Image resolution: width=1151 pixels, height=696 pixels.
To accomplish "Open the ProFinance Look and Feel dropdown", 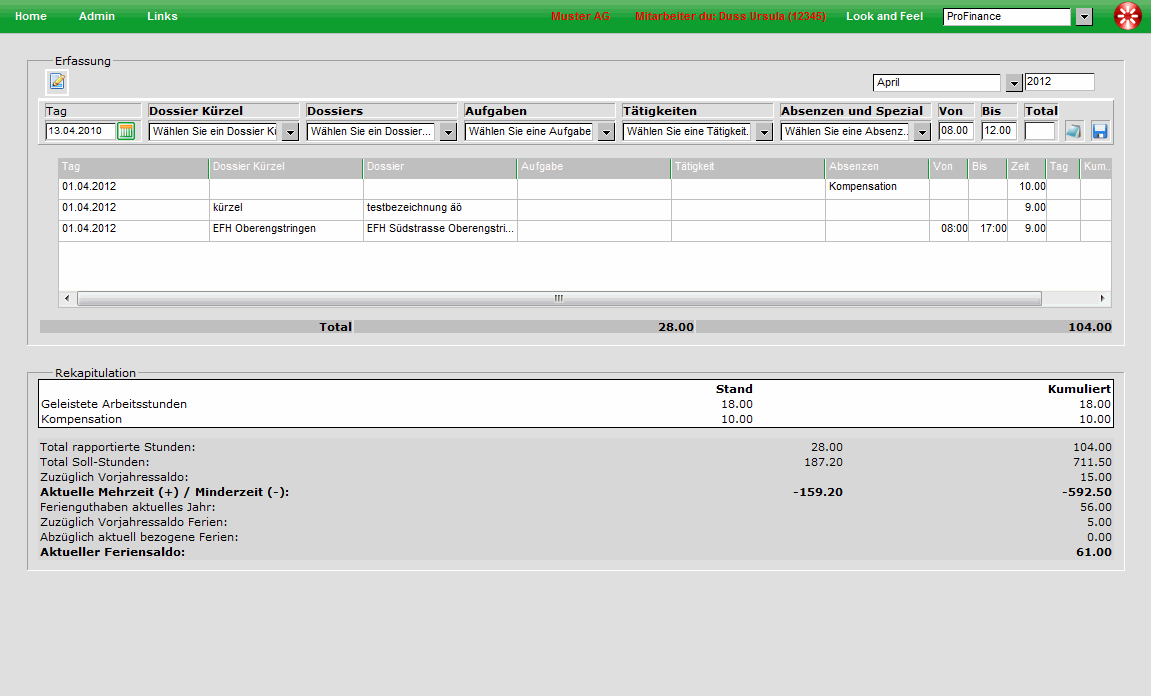I will point(1084,17).
